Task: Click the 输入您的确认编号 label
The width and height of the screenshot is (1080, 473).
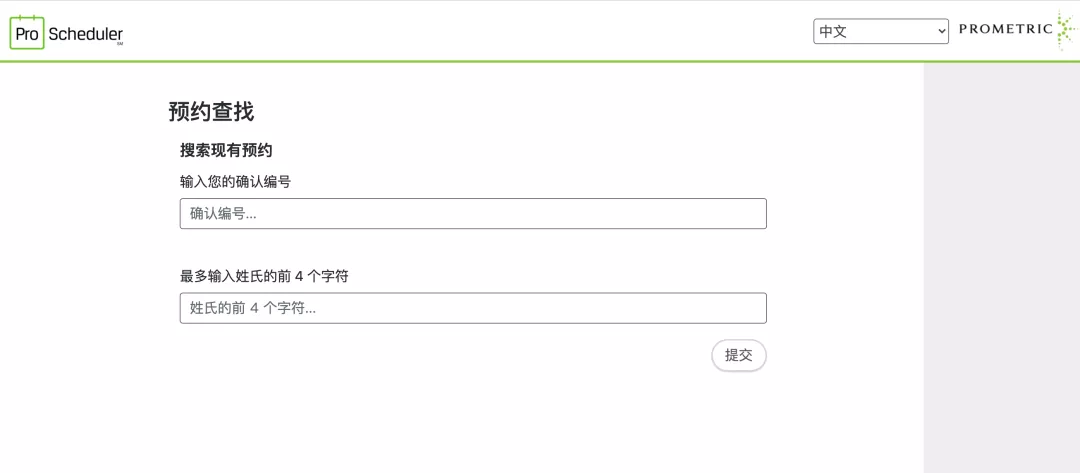Action: [x=235, y=181]
